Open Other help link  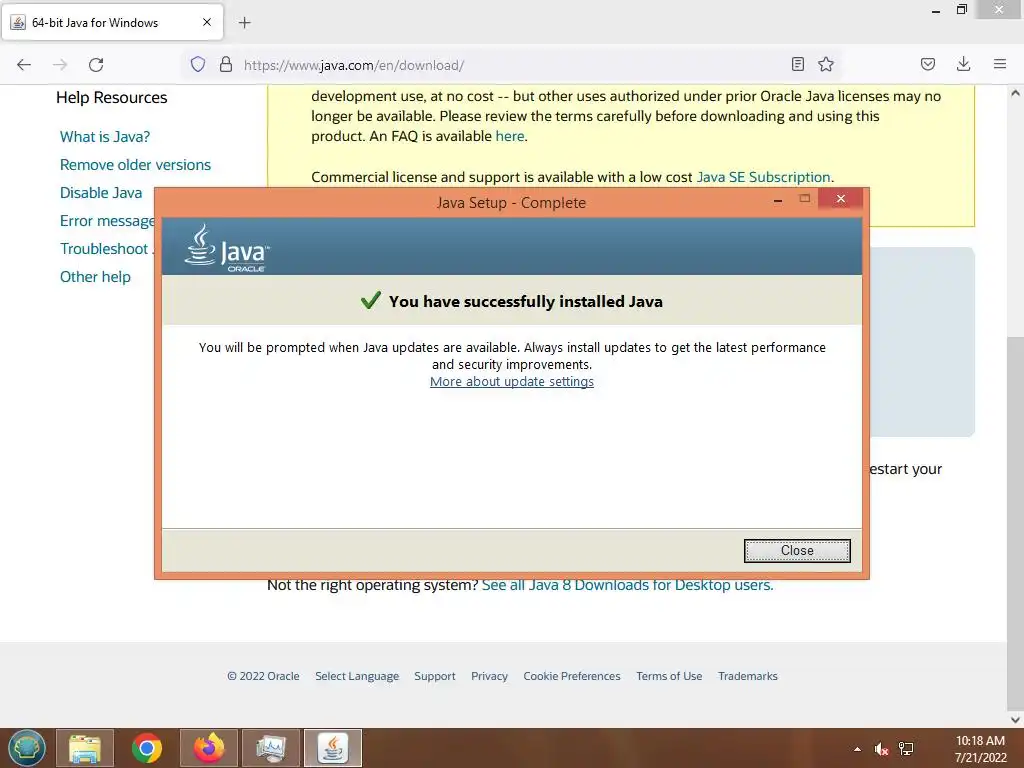coord(95,277)
